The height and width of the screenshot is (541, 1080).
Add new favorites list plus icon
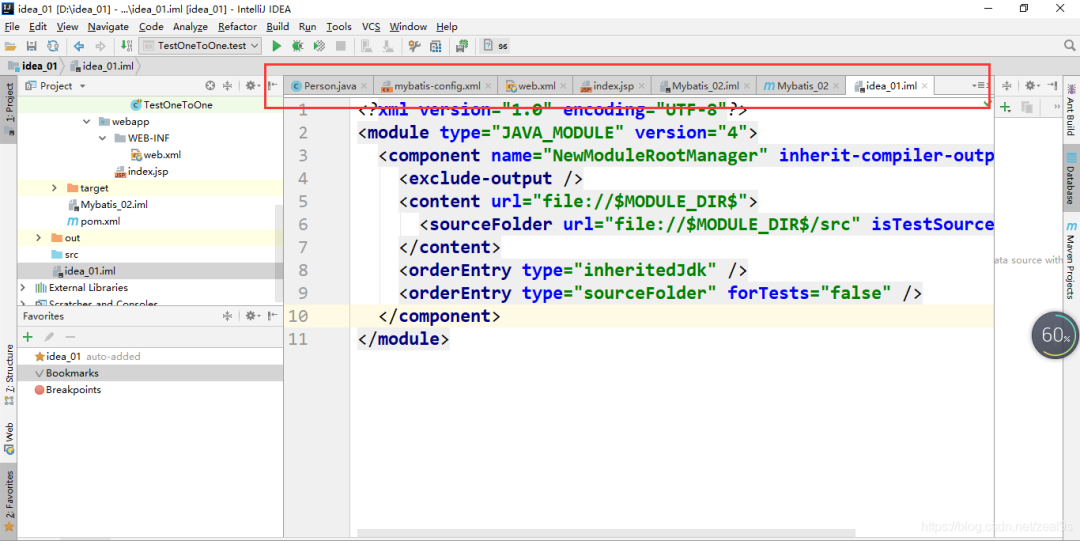[28, 337]
